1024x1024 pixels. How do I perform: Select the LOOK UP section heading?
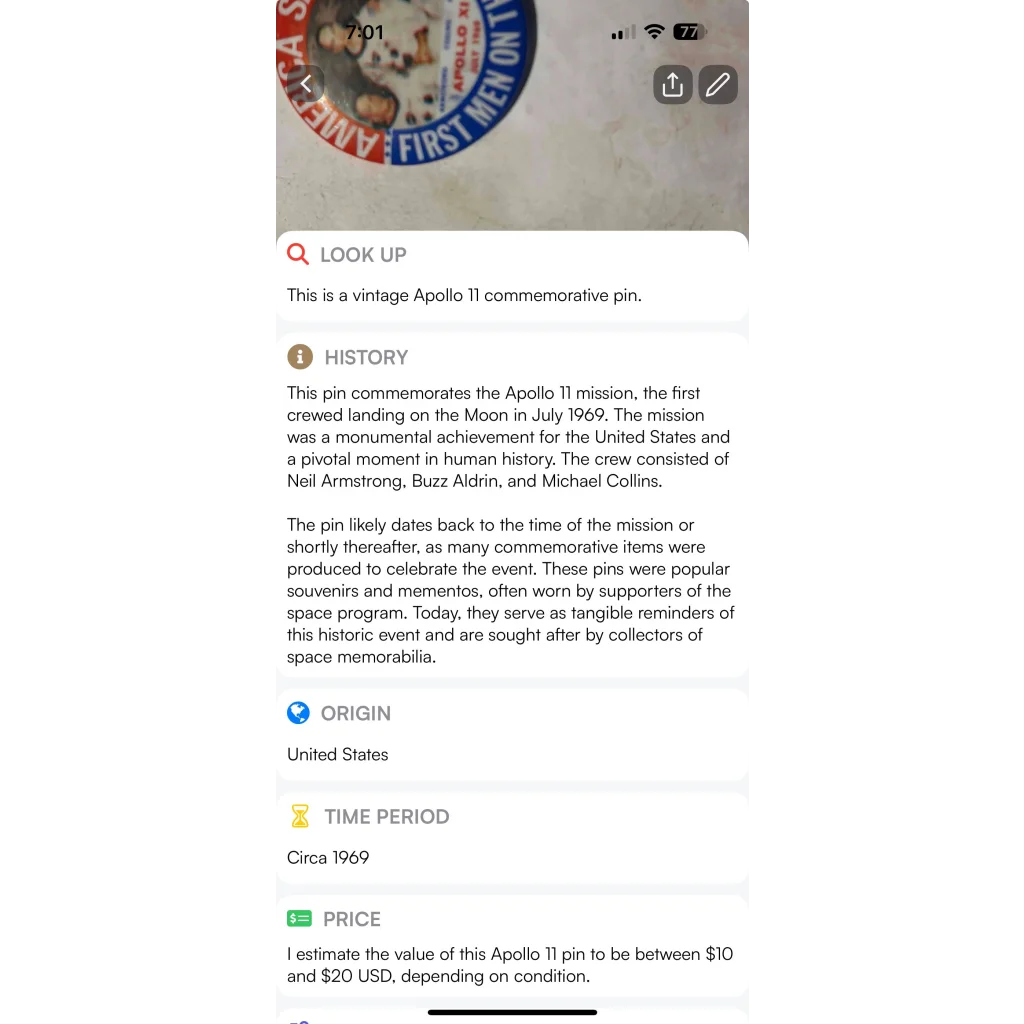[x=363, y=255]
